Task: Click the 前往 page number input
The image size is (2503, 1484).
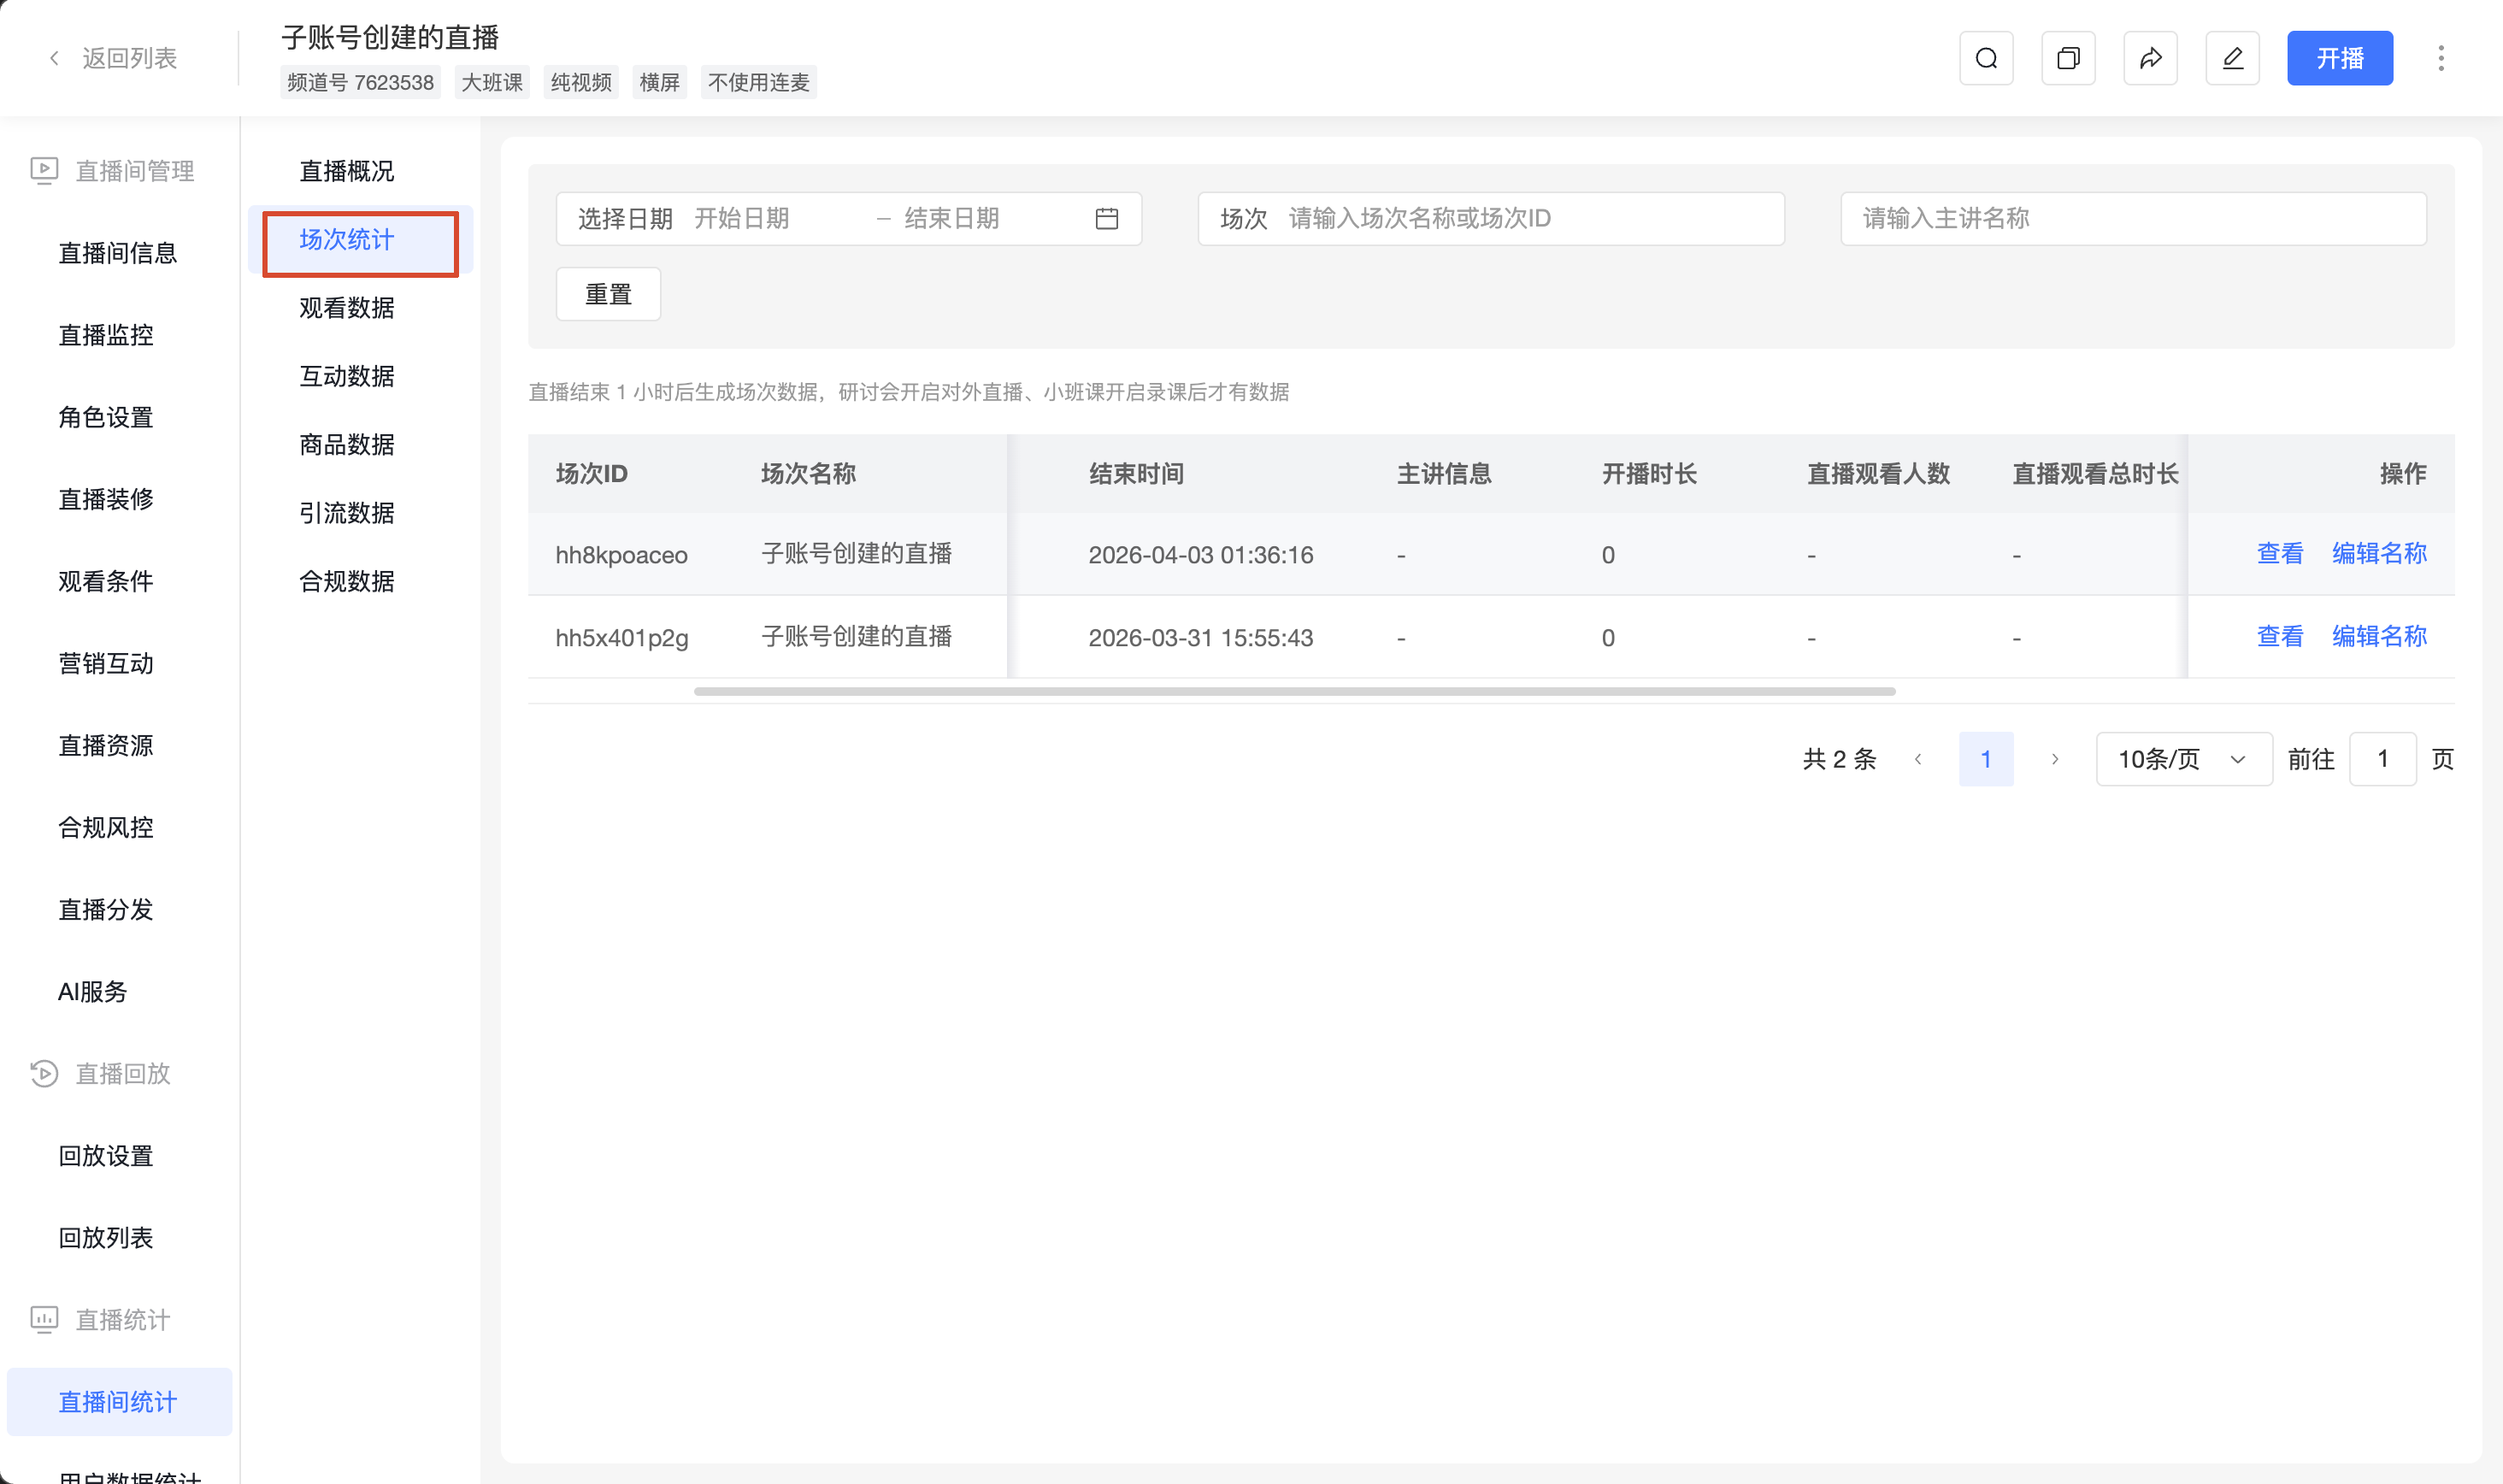Action: tap(2382, 759)
